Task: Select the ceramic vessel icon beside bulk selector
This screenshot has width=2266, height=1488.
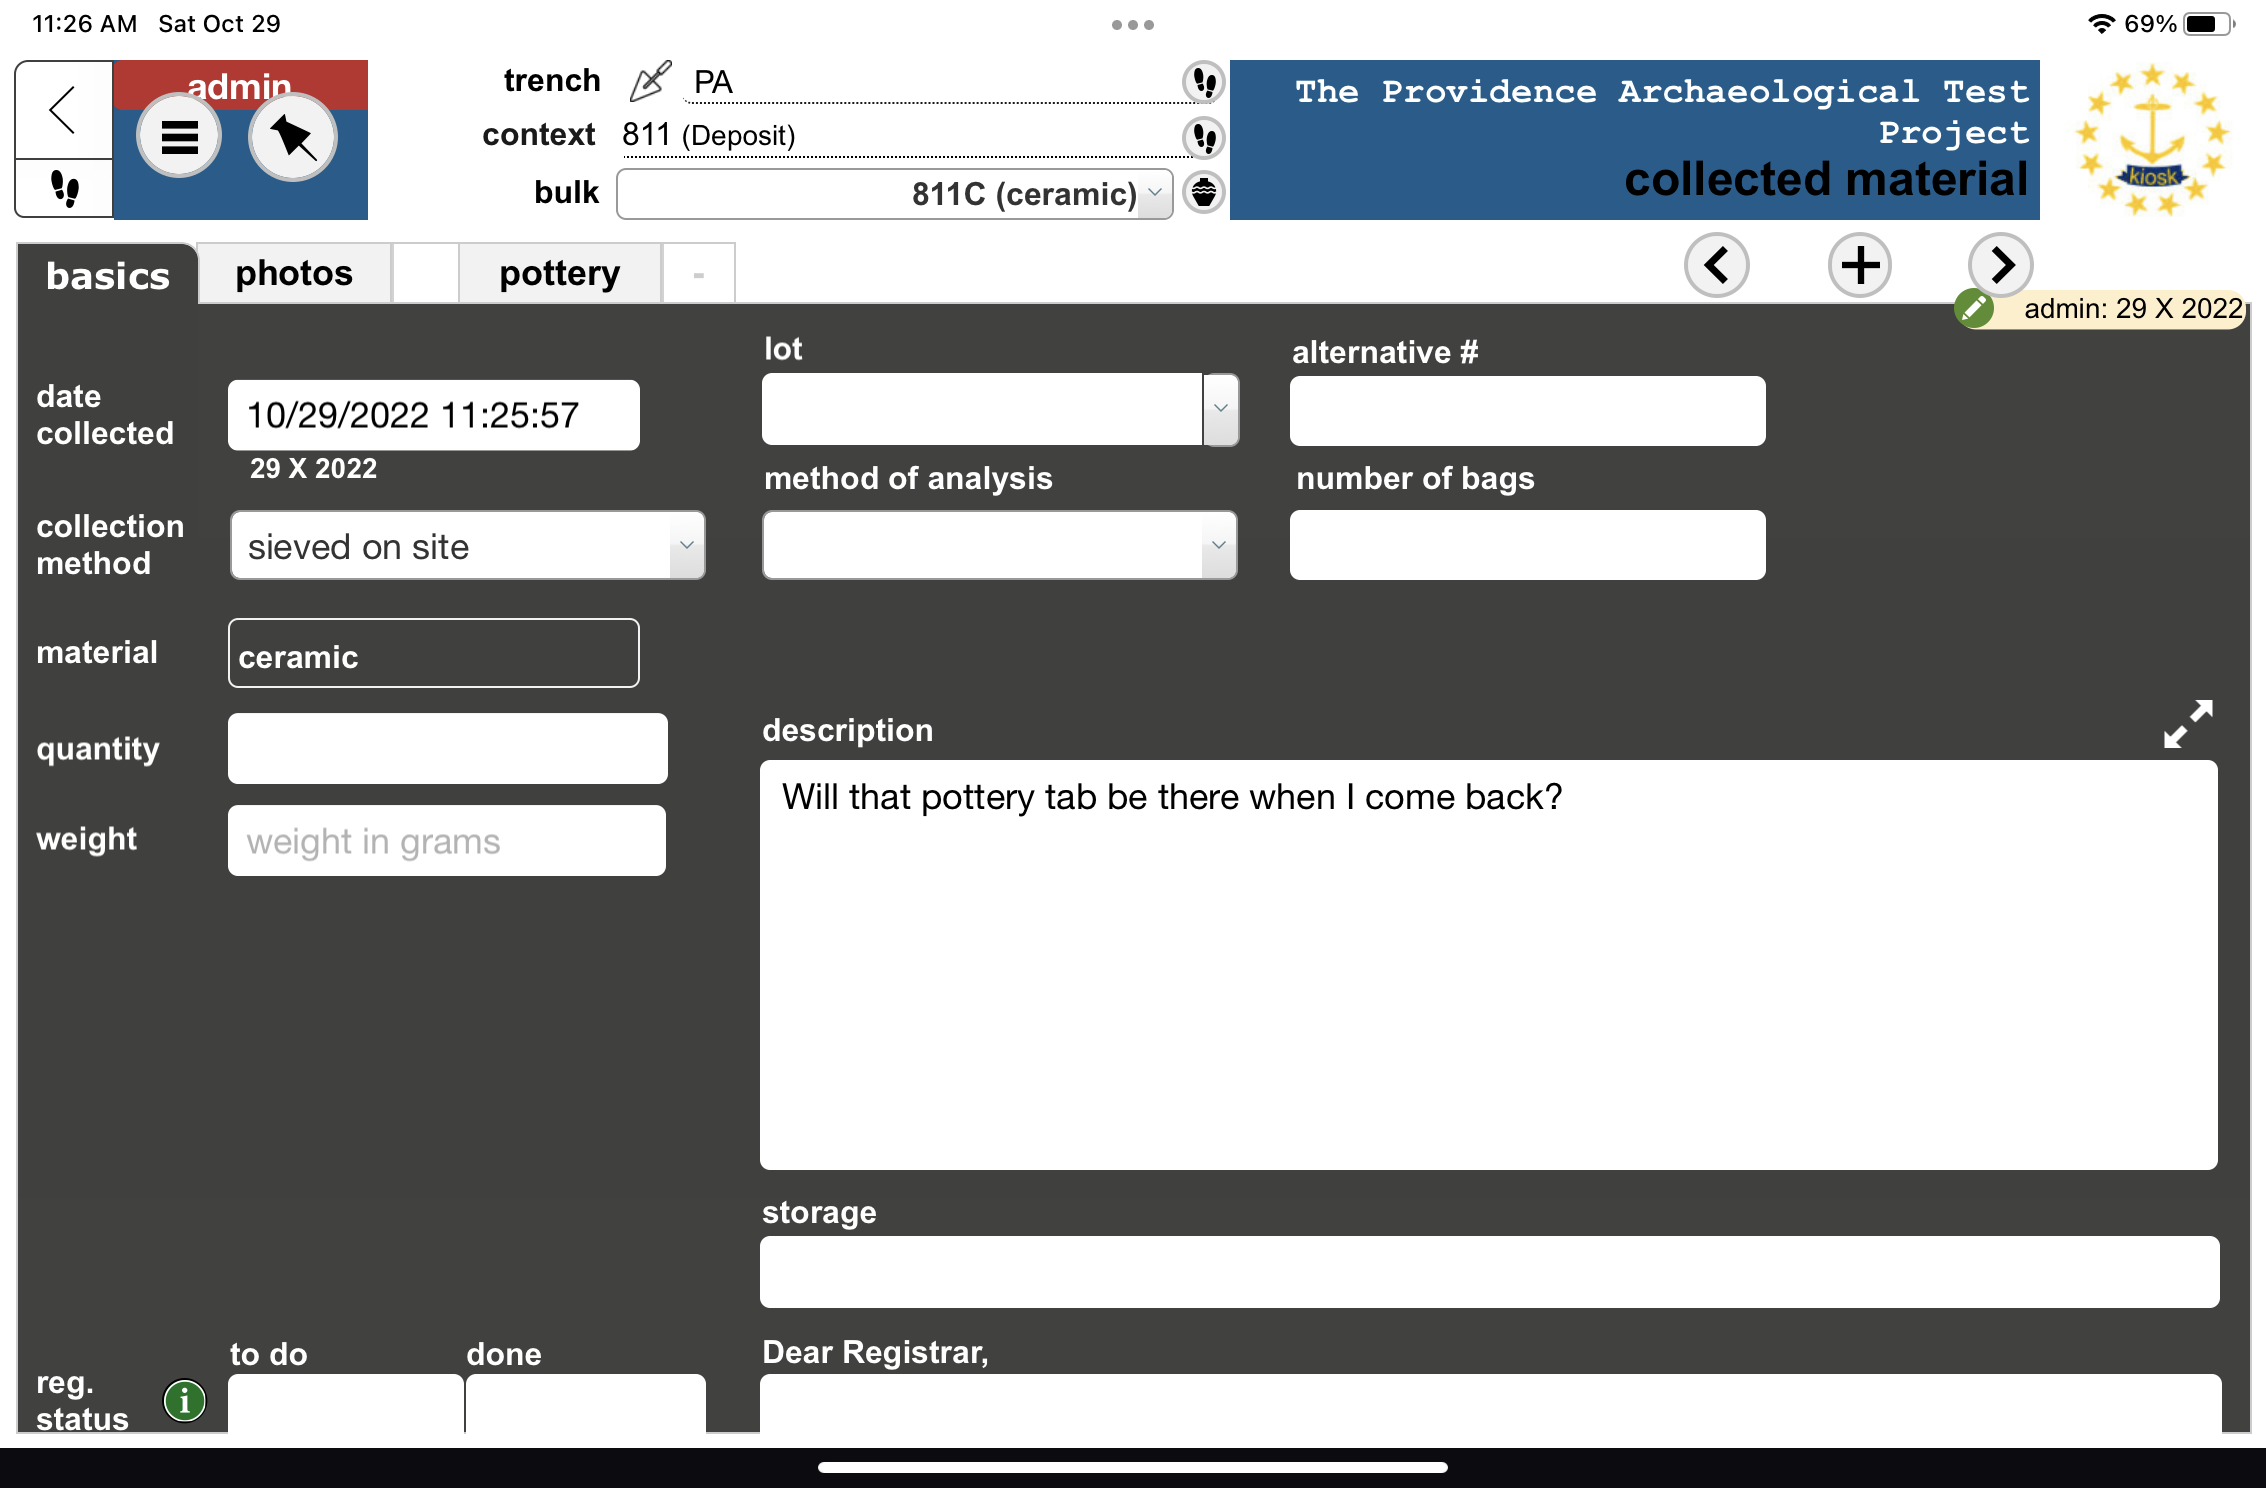Action: (1204, 194)
